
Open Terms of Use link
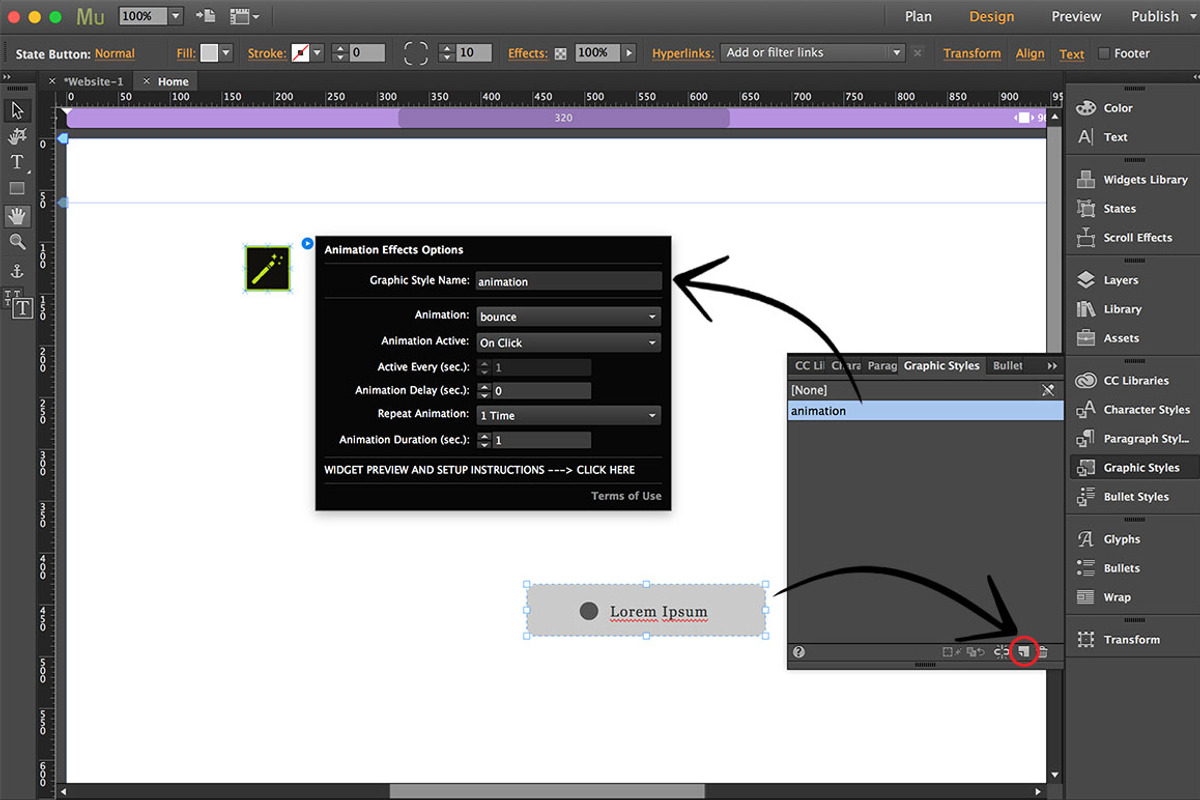[x=626, y=496]
